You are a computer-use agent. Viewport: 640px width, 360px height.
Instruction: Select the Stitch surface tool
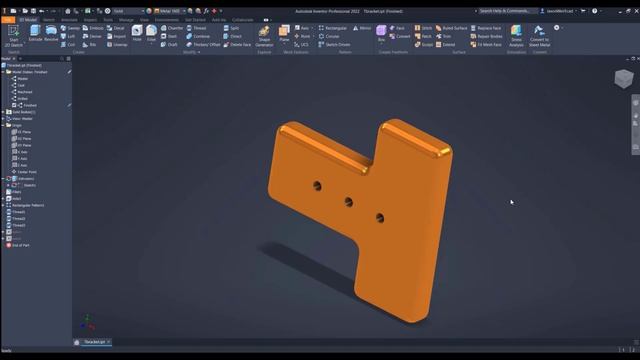tap(423, 28)
